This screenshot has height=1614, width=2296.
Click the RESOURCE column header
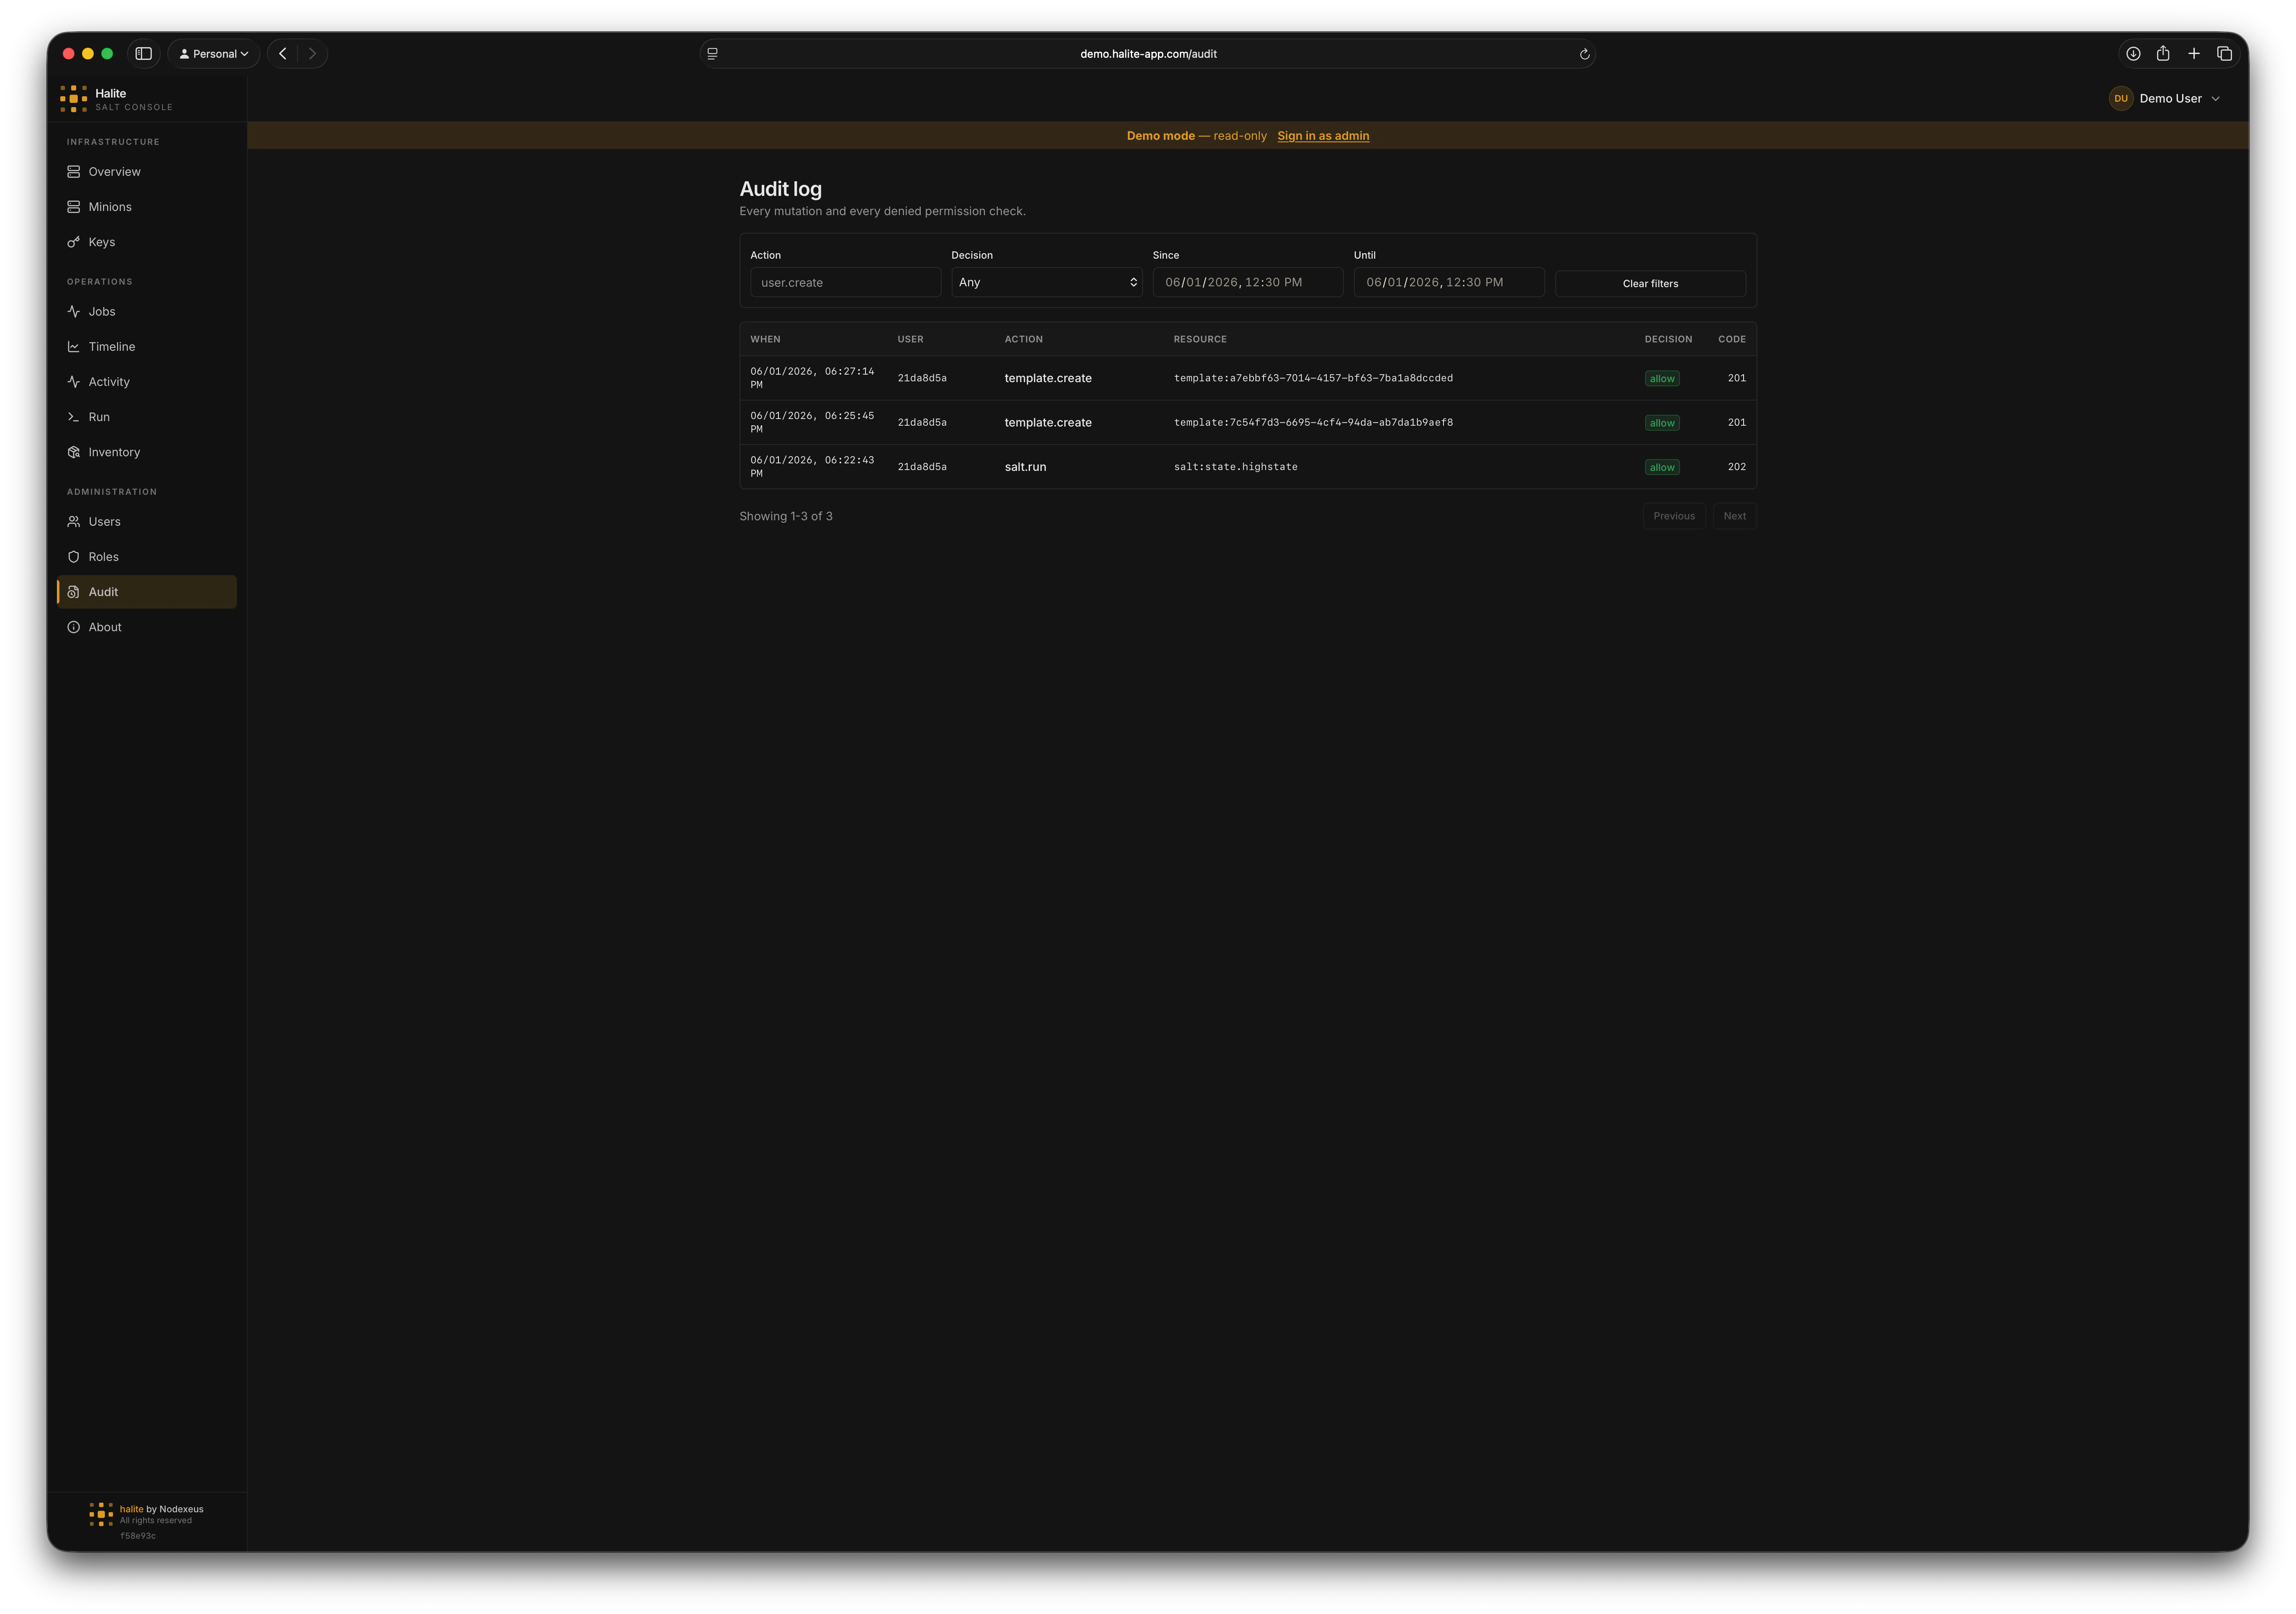1200,339
